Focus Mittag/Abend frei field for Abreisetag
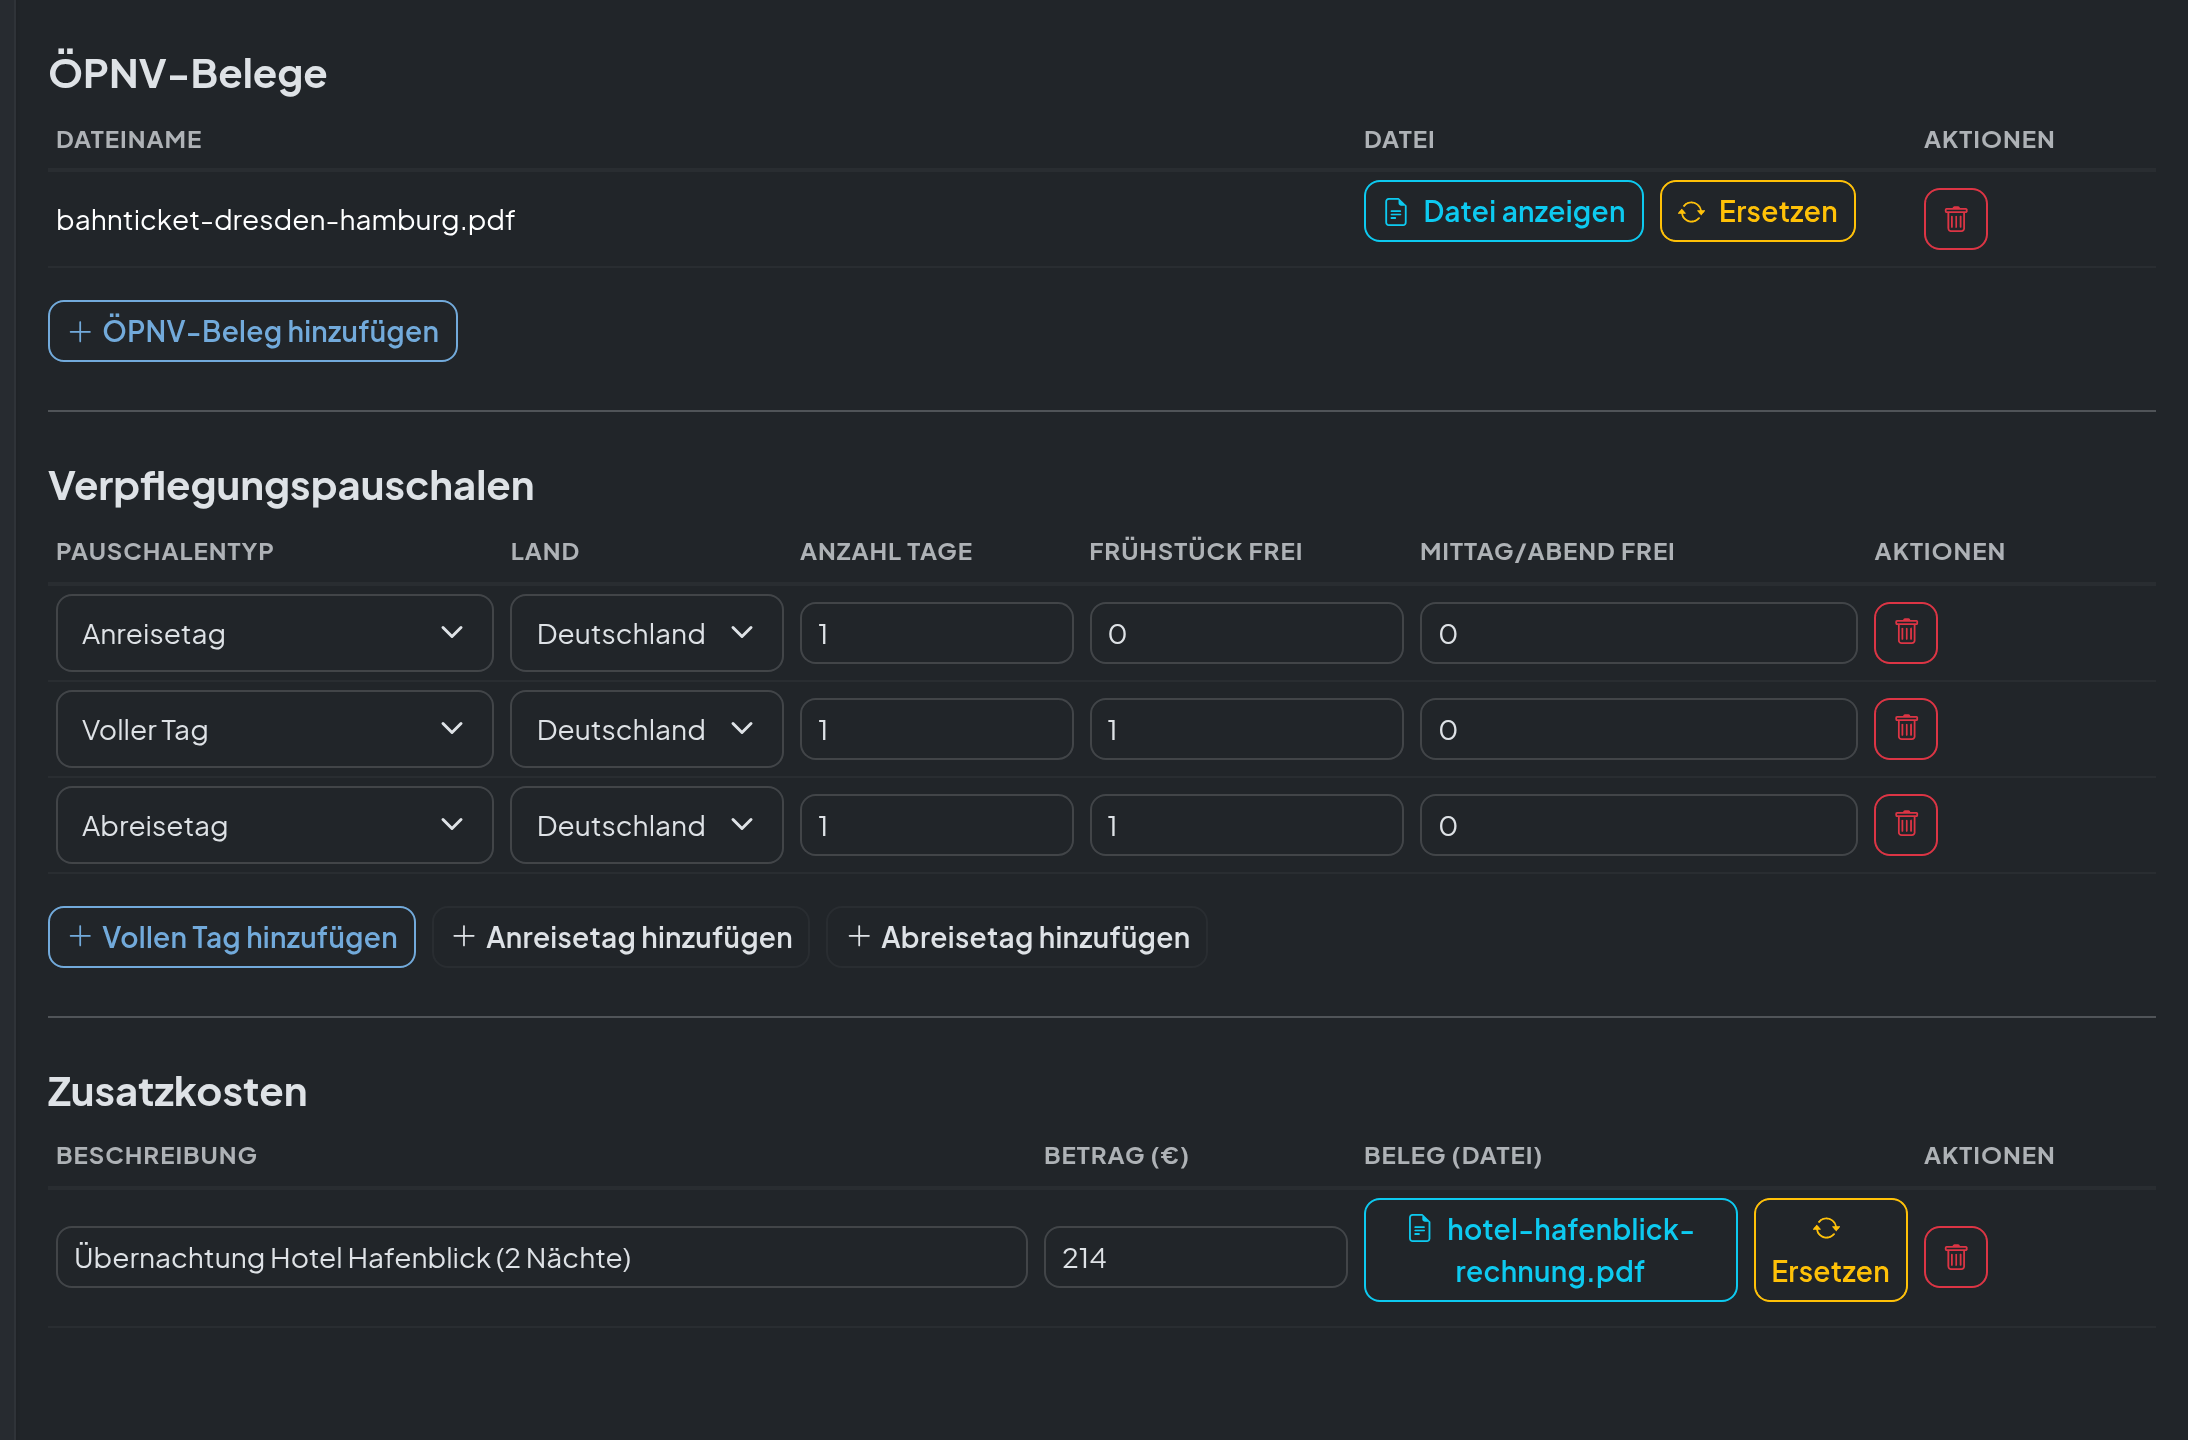Screen dimensions: 2188x1440 point(1638,825)
